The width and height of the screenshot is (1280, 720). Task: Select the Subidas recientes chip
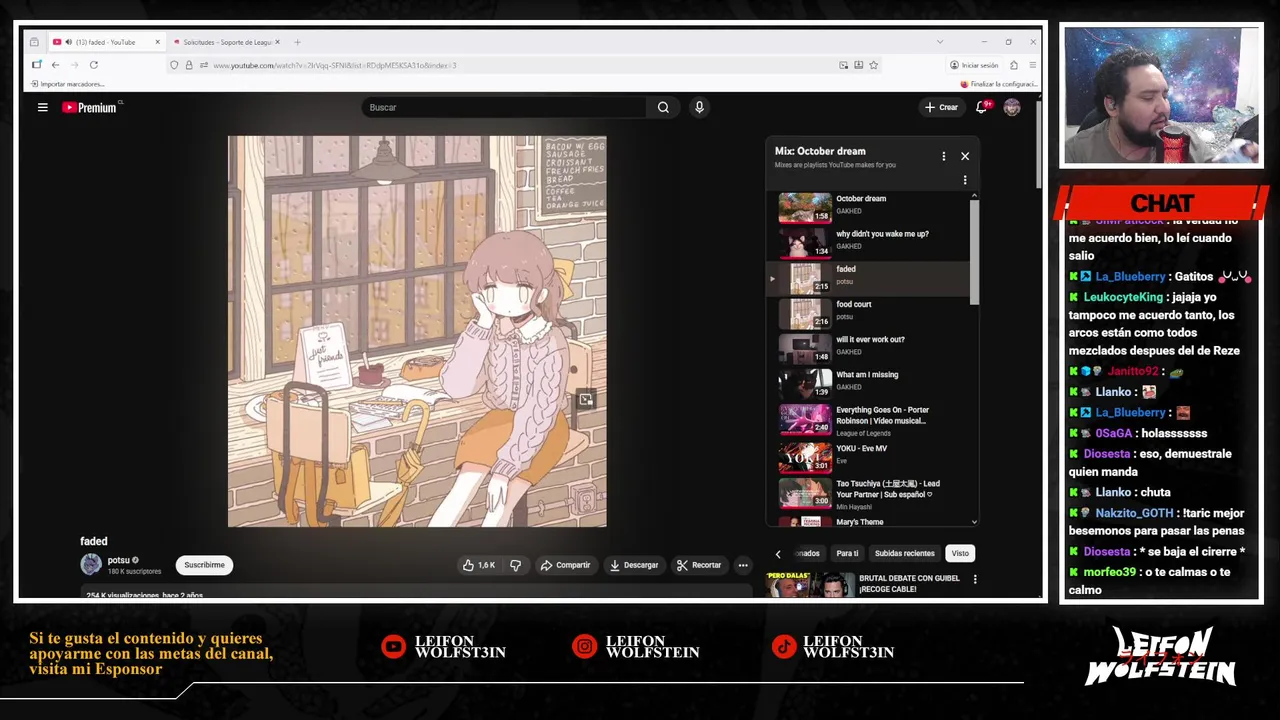(x=904, y=553)
